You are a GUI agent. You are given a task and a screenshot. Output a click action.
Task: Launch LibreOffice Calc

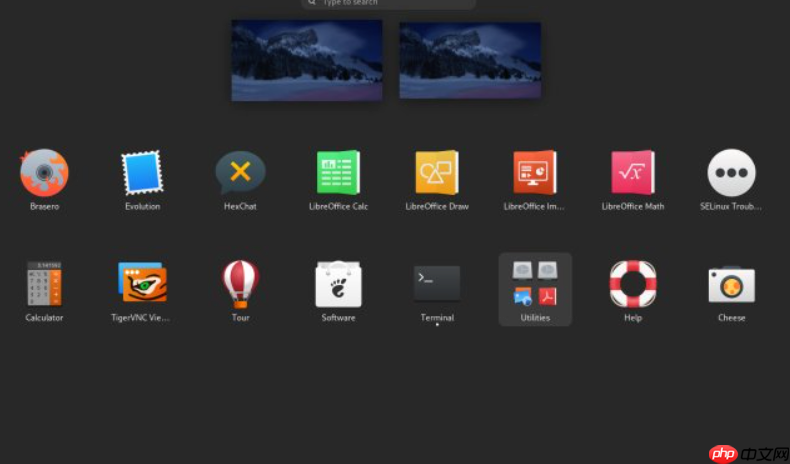[x=338, y=173]
